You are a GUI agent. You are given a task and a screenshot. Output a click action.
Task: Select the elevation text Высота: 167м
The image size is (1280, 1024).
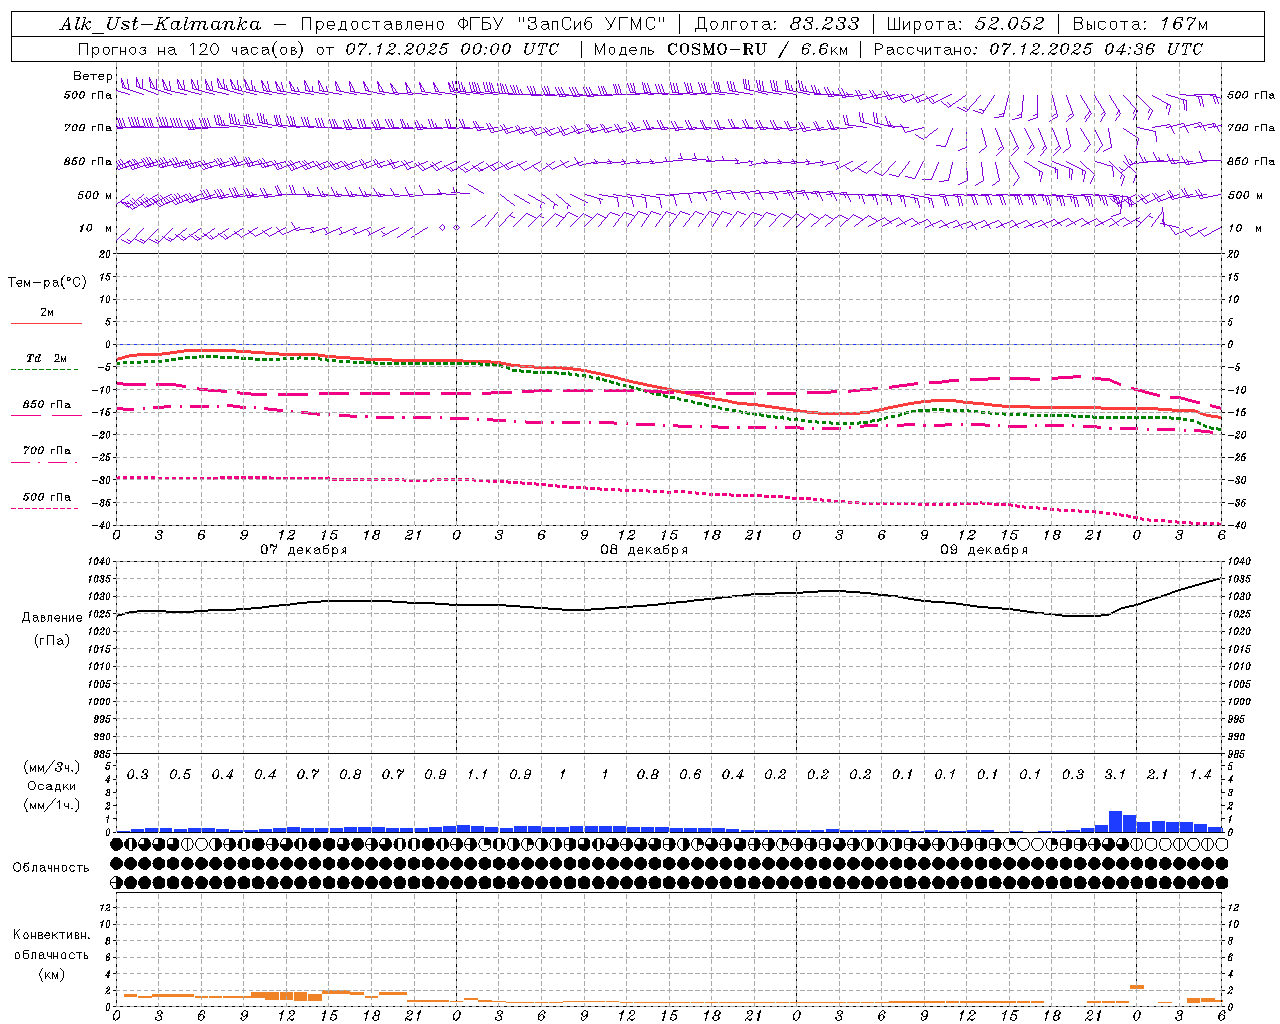(1140, 24)
